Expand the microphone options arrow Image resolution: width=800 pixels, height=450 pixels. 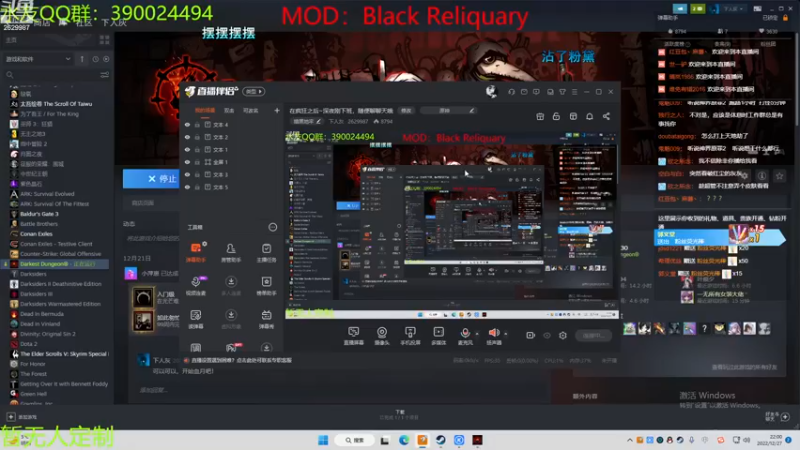[x=477, y=334]
